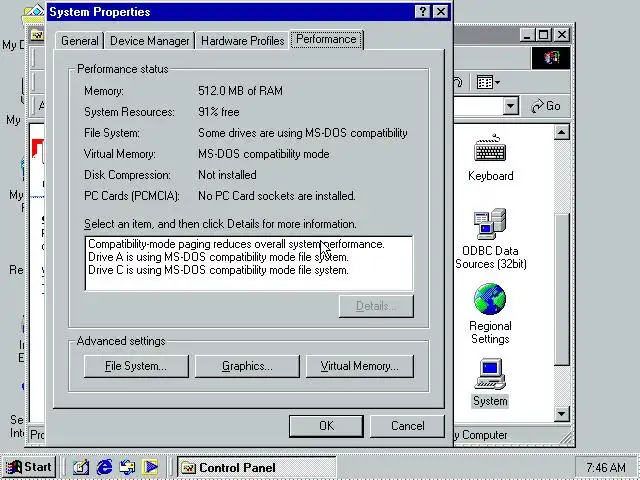Click the Control Panel taskbar button
Viewport: 640px width, 480px height.
(256, 467)
